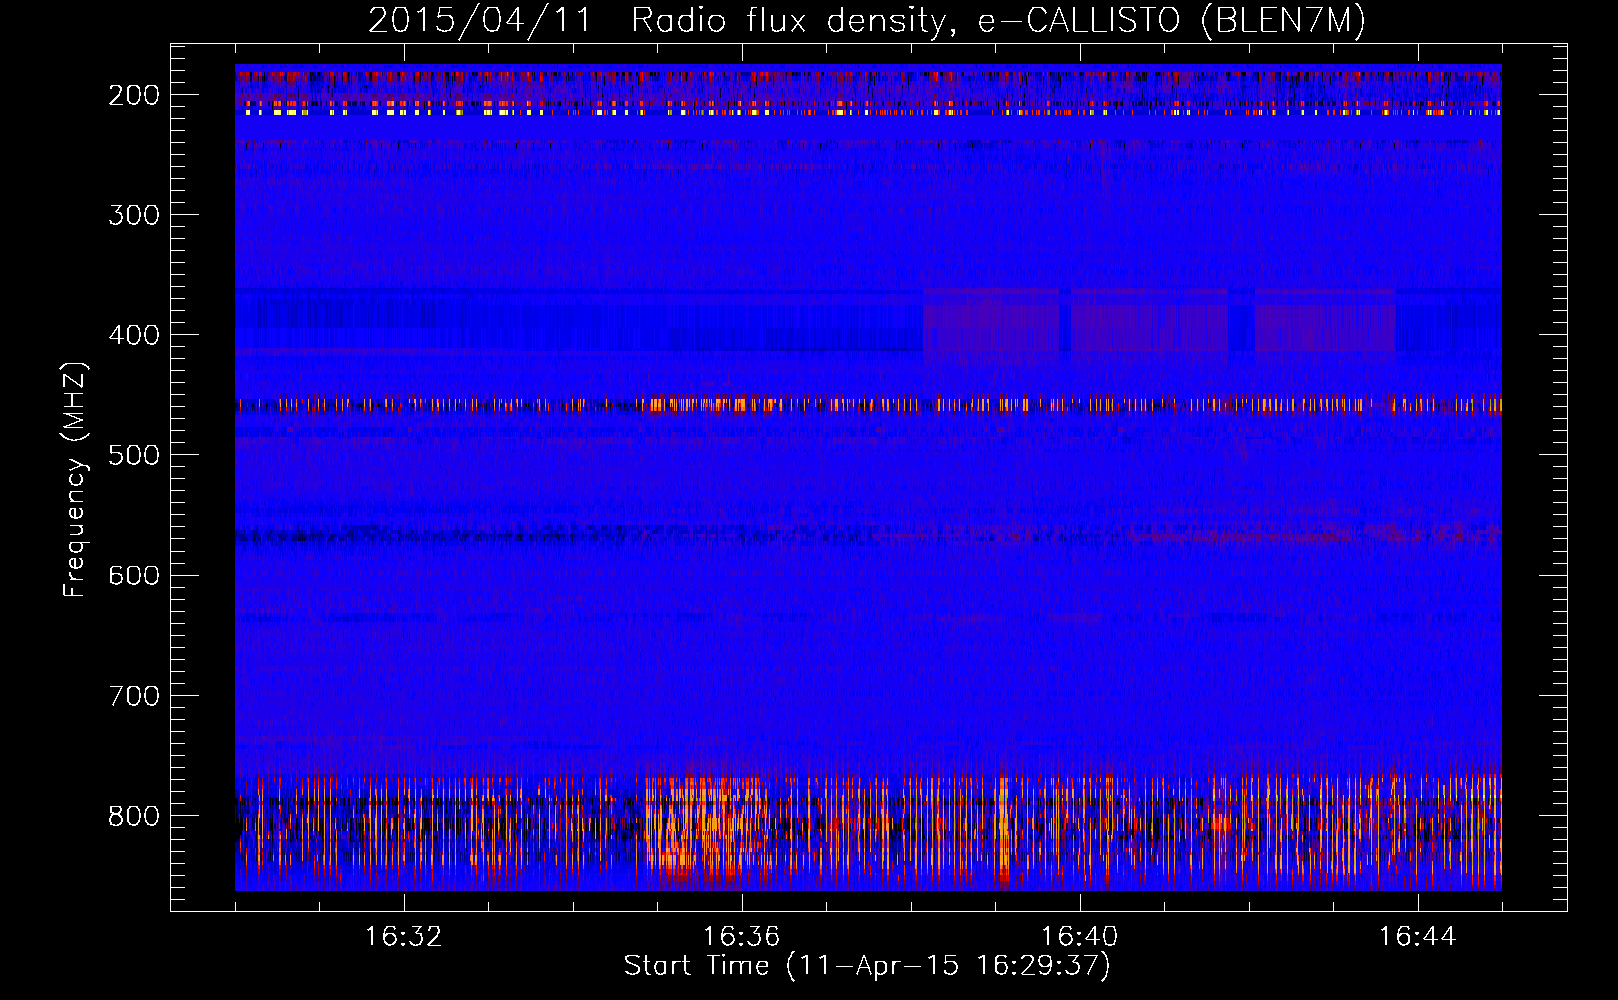Click the 16:44 time tick label
Image resolution: width=1618 pixels, height=1000 pixels.
tap(1418, 937)
